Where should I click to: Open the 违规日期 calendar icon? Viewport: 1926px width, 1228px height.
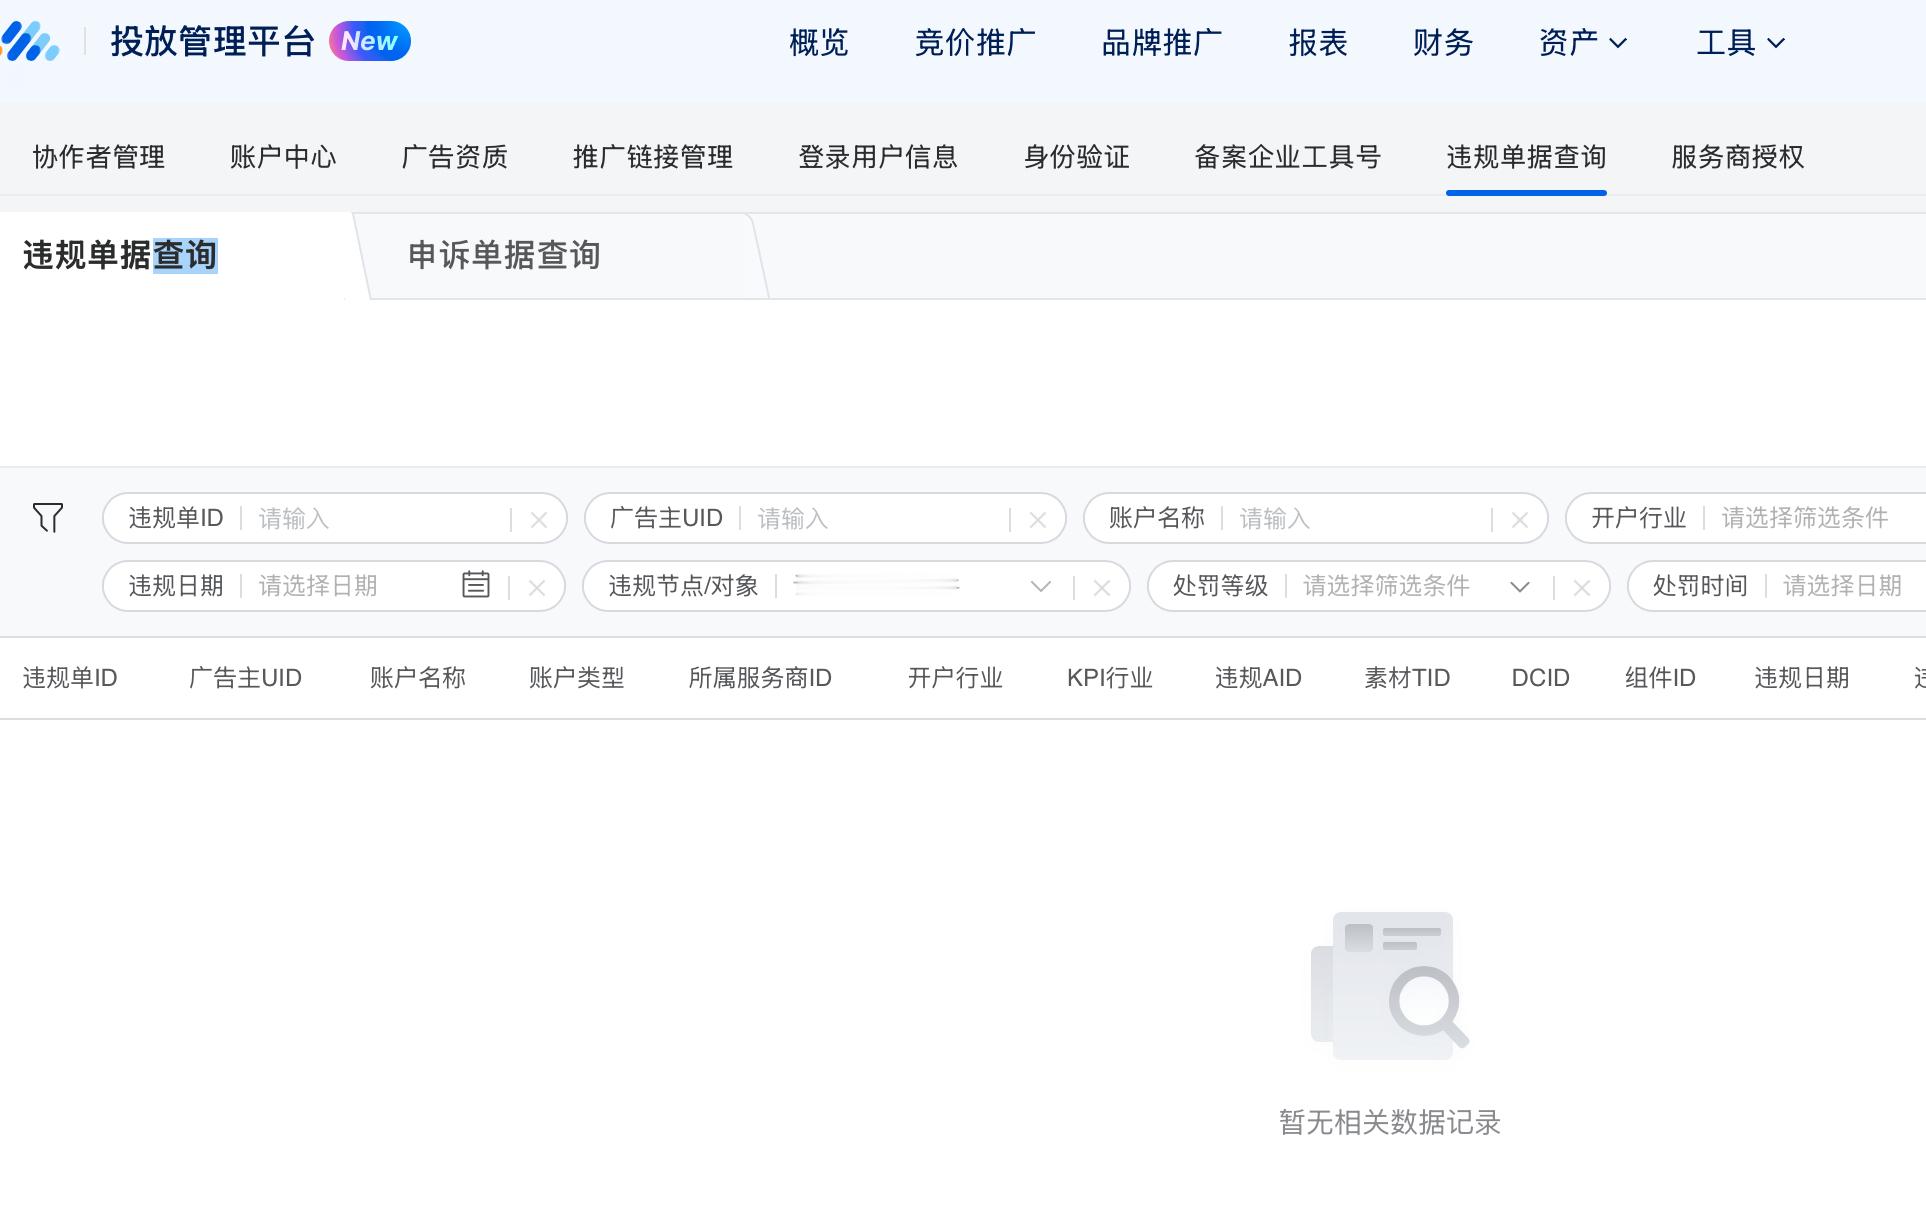(x=476, y=585)
